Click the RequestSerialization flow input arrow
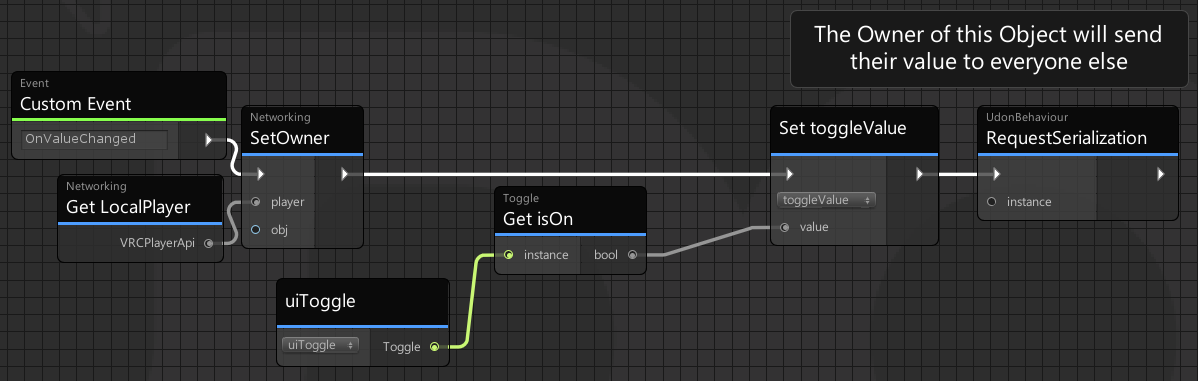The width and height of the screenshot is (1198, 381). pos(996,174)
